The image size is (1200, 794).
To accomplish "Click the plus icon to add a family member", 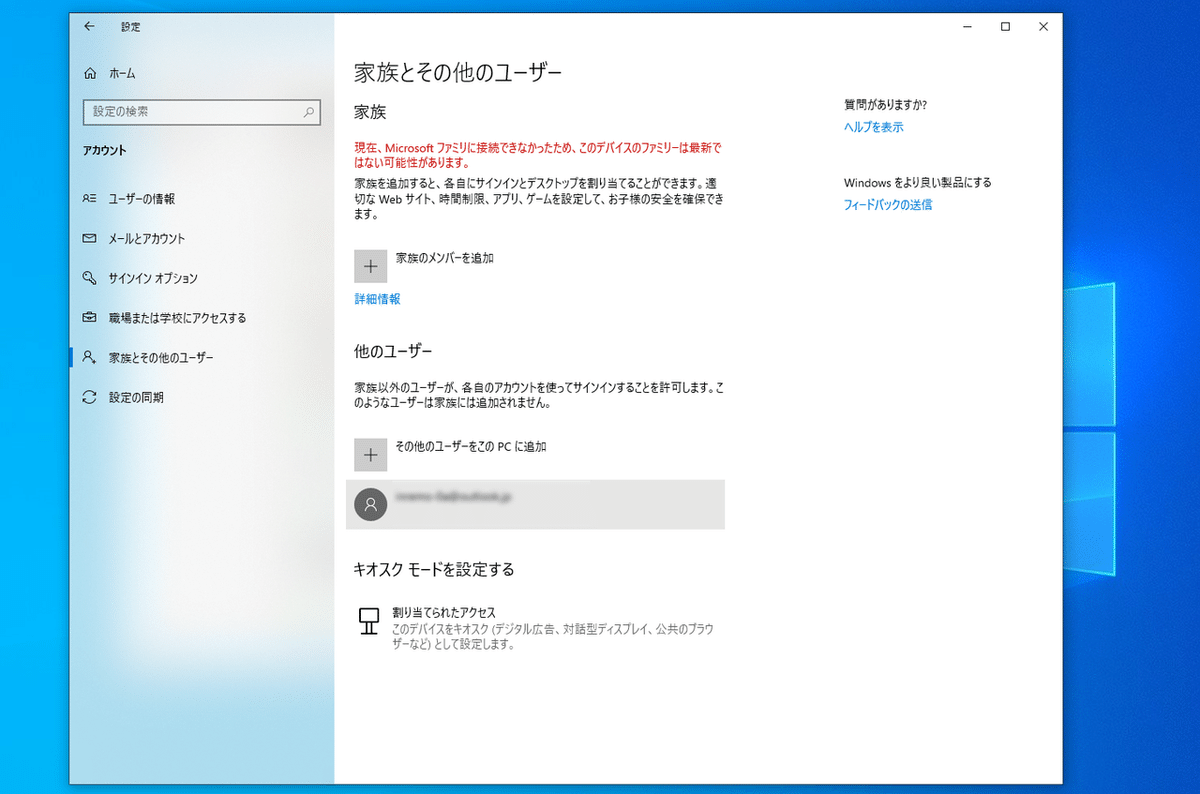I will coord(371,265).
